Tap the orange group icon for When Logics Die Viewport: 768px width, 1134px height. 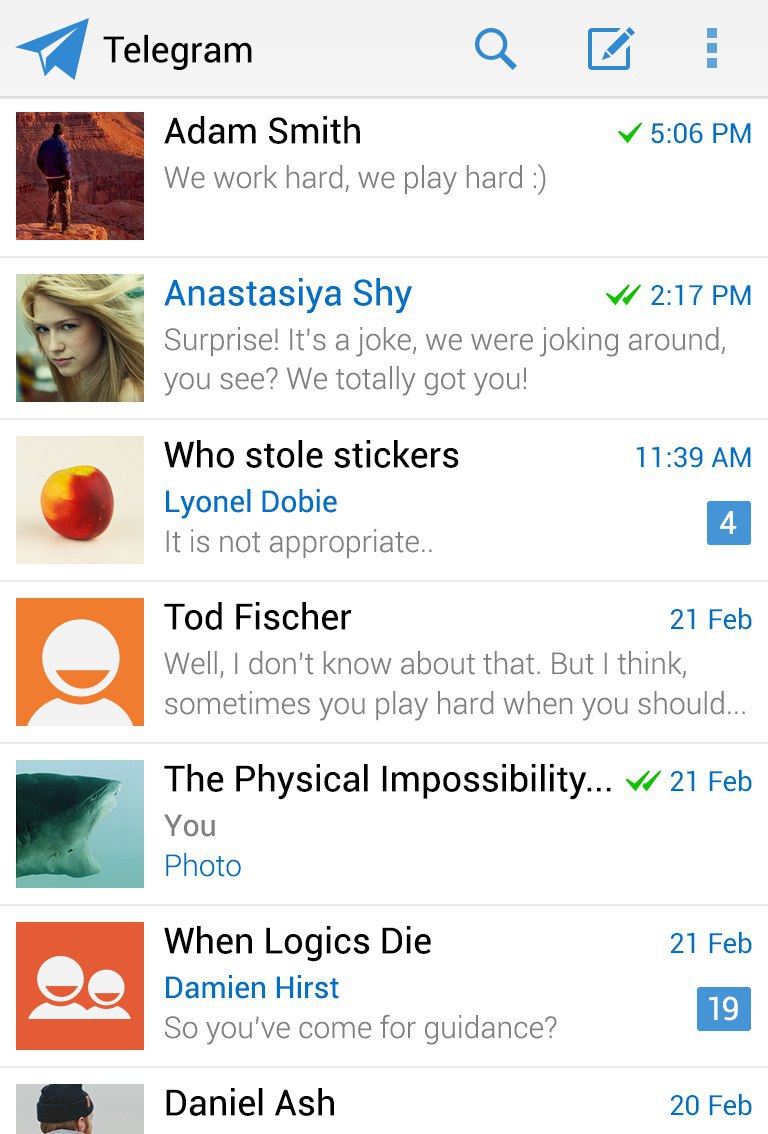click(80, 986)
